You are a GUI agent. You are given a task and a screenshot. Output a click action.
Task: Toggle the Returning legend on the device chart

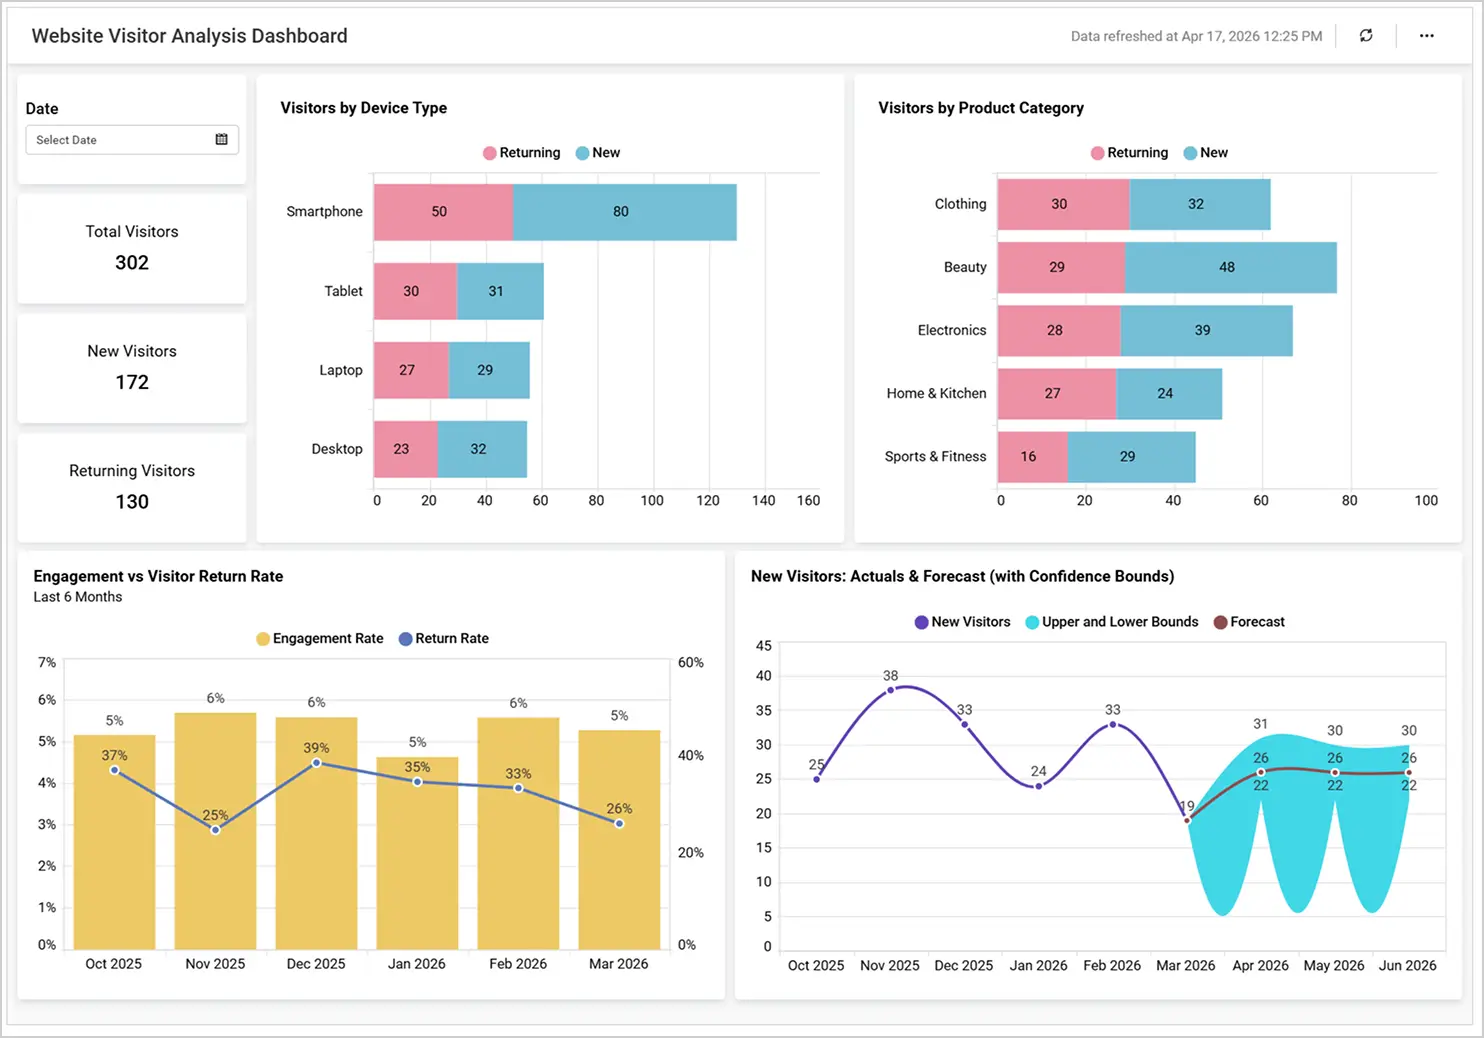click(x=521, y=152)
